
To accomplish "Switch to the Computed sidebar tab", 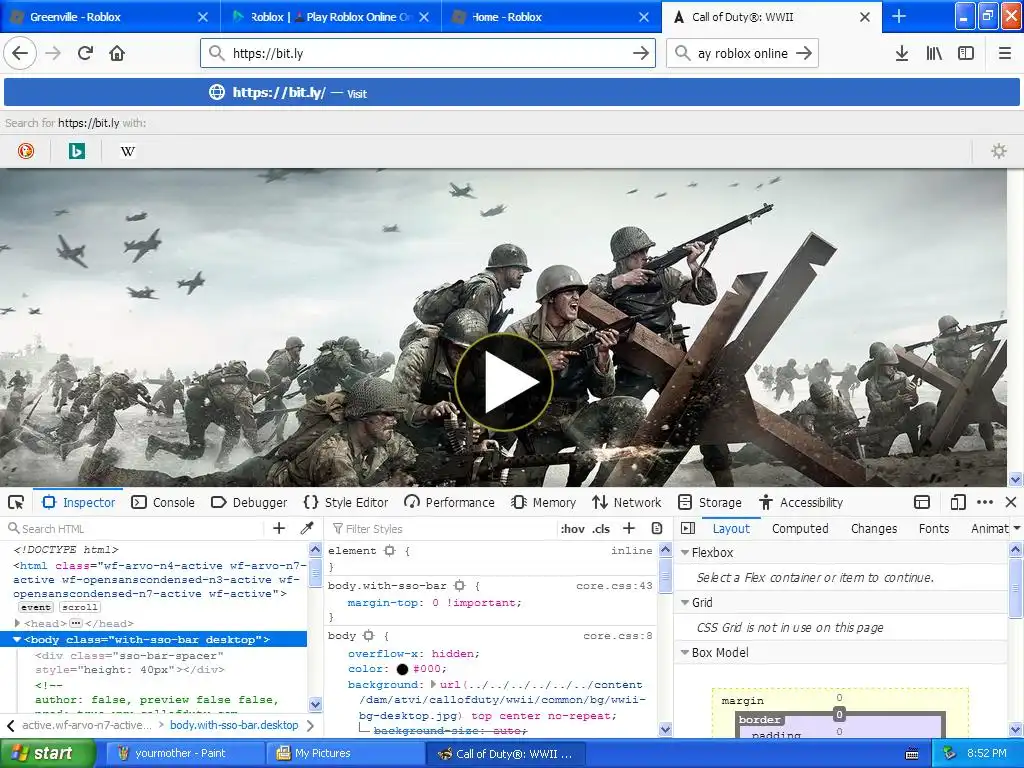I will tap(800, 528).
